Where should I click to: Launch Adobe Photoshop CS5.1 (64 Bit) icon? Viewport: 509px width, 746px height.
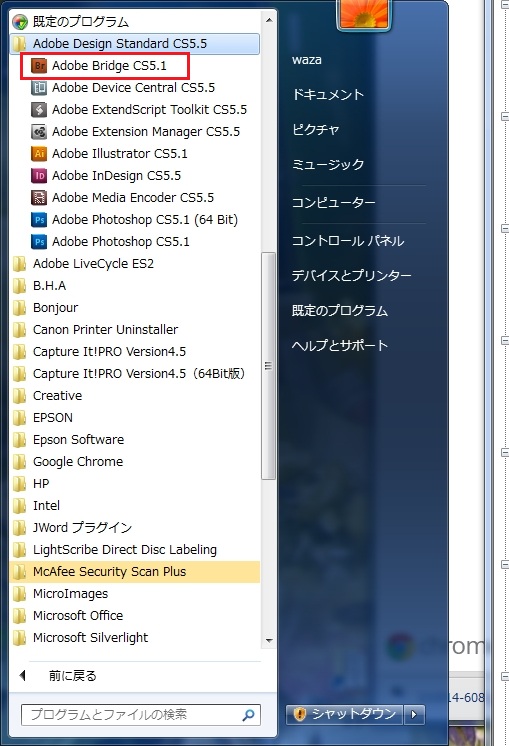pyautogui.click(x=39, y=219)
